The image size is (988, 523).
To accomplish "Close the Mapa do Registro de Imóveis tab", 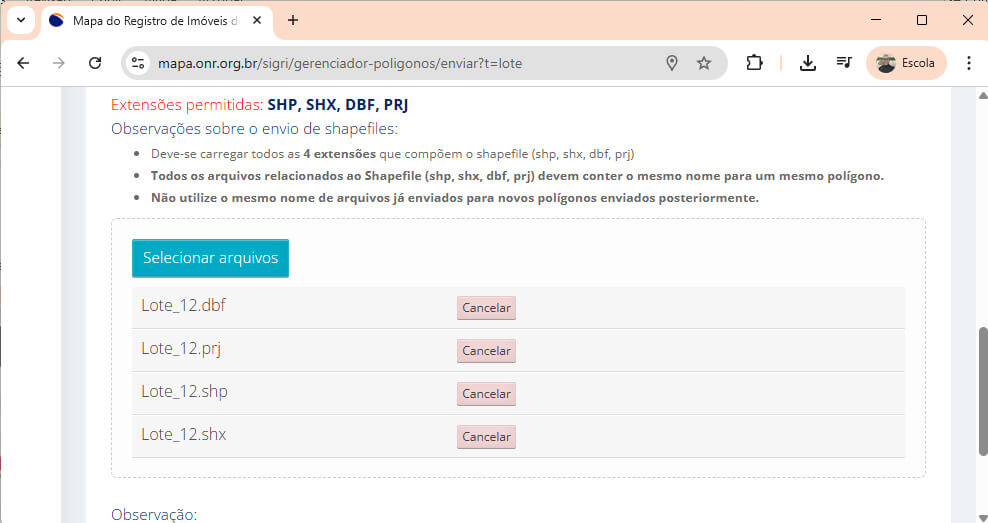I will (256, 20).
